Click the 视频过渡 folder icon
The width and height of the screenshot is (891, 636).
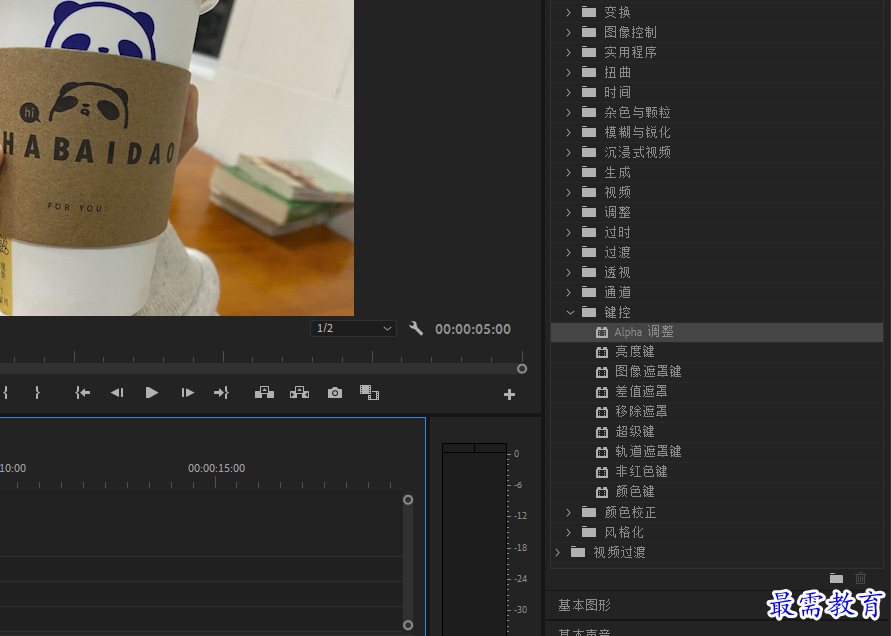(x=578, y=551)
